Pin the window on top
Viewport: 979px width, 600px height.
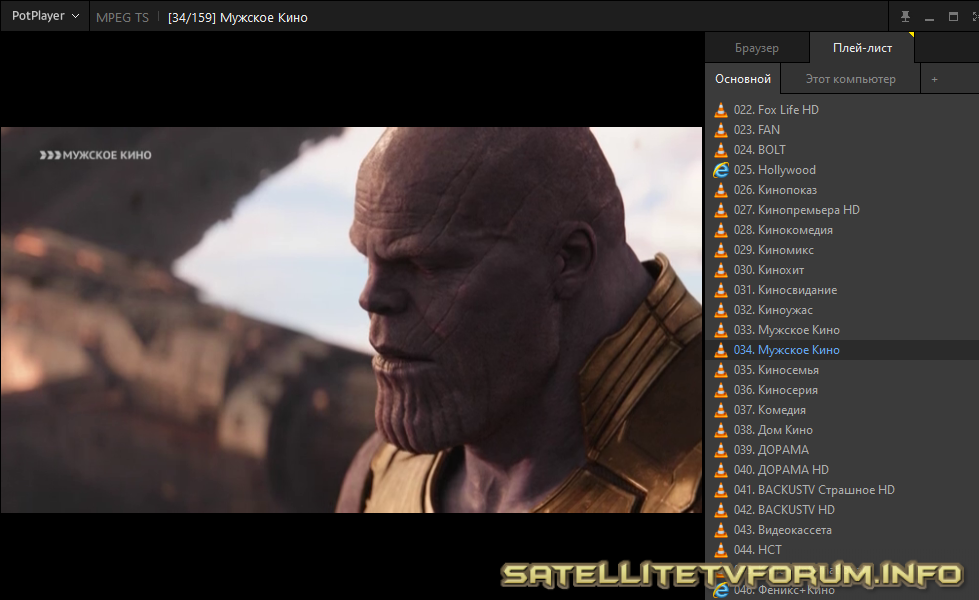tap(905, 17)
